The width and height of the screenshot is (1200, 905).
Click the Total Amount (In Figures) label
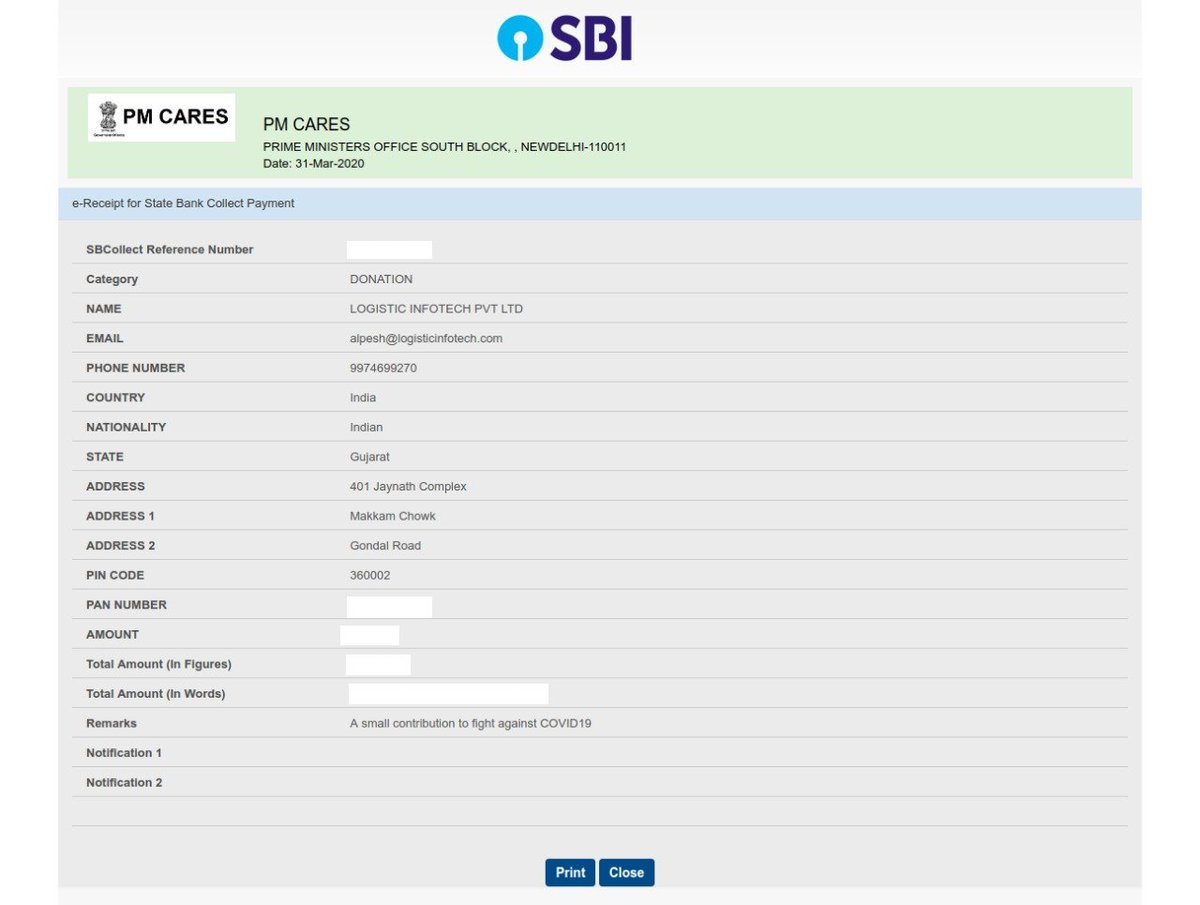pyautogui.click(x=159, y=664)
